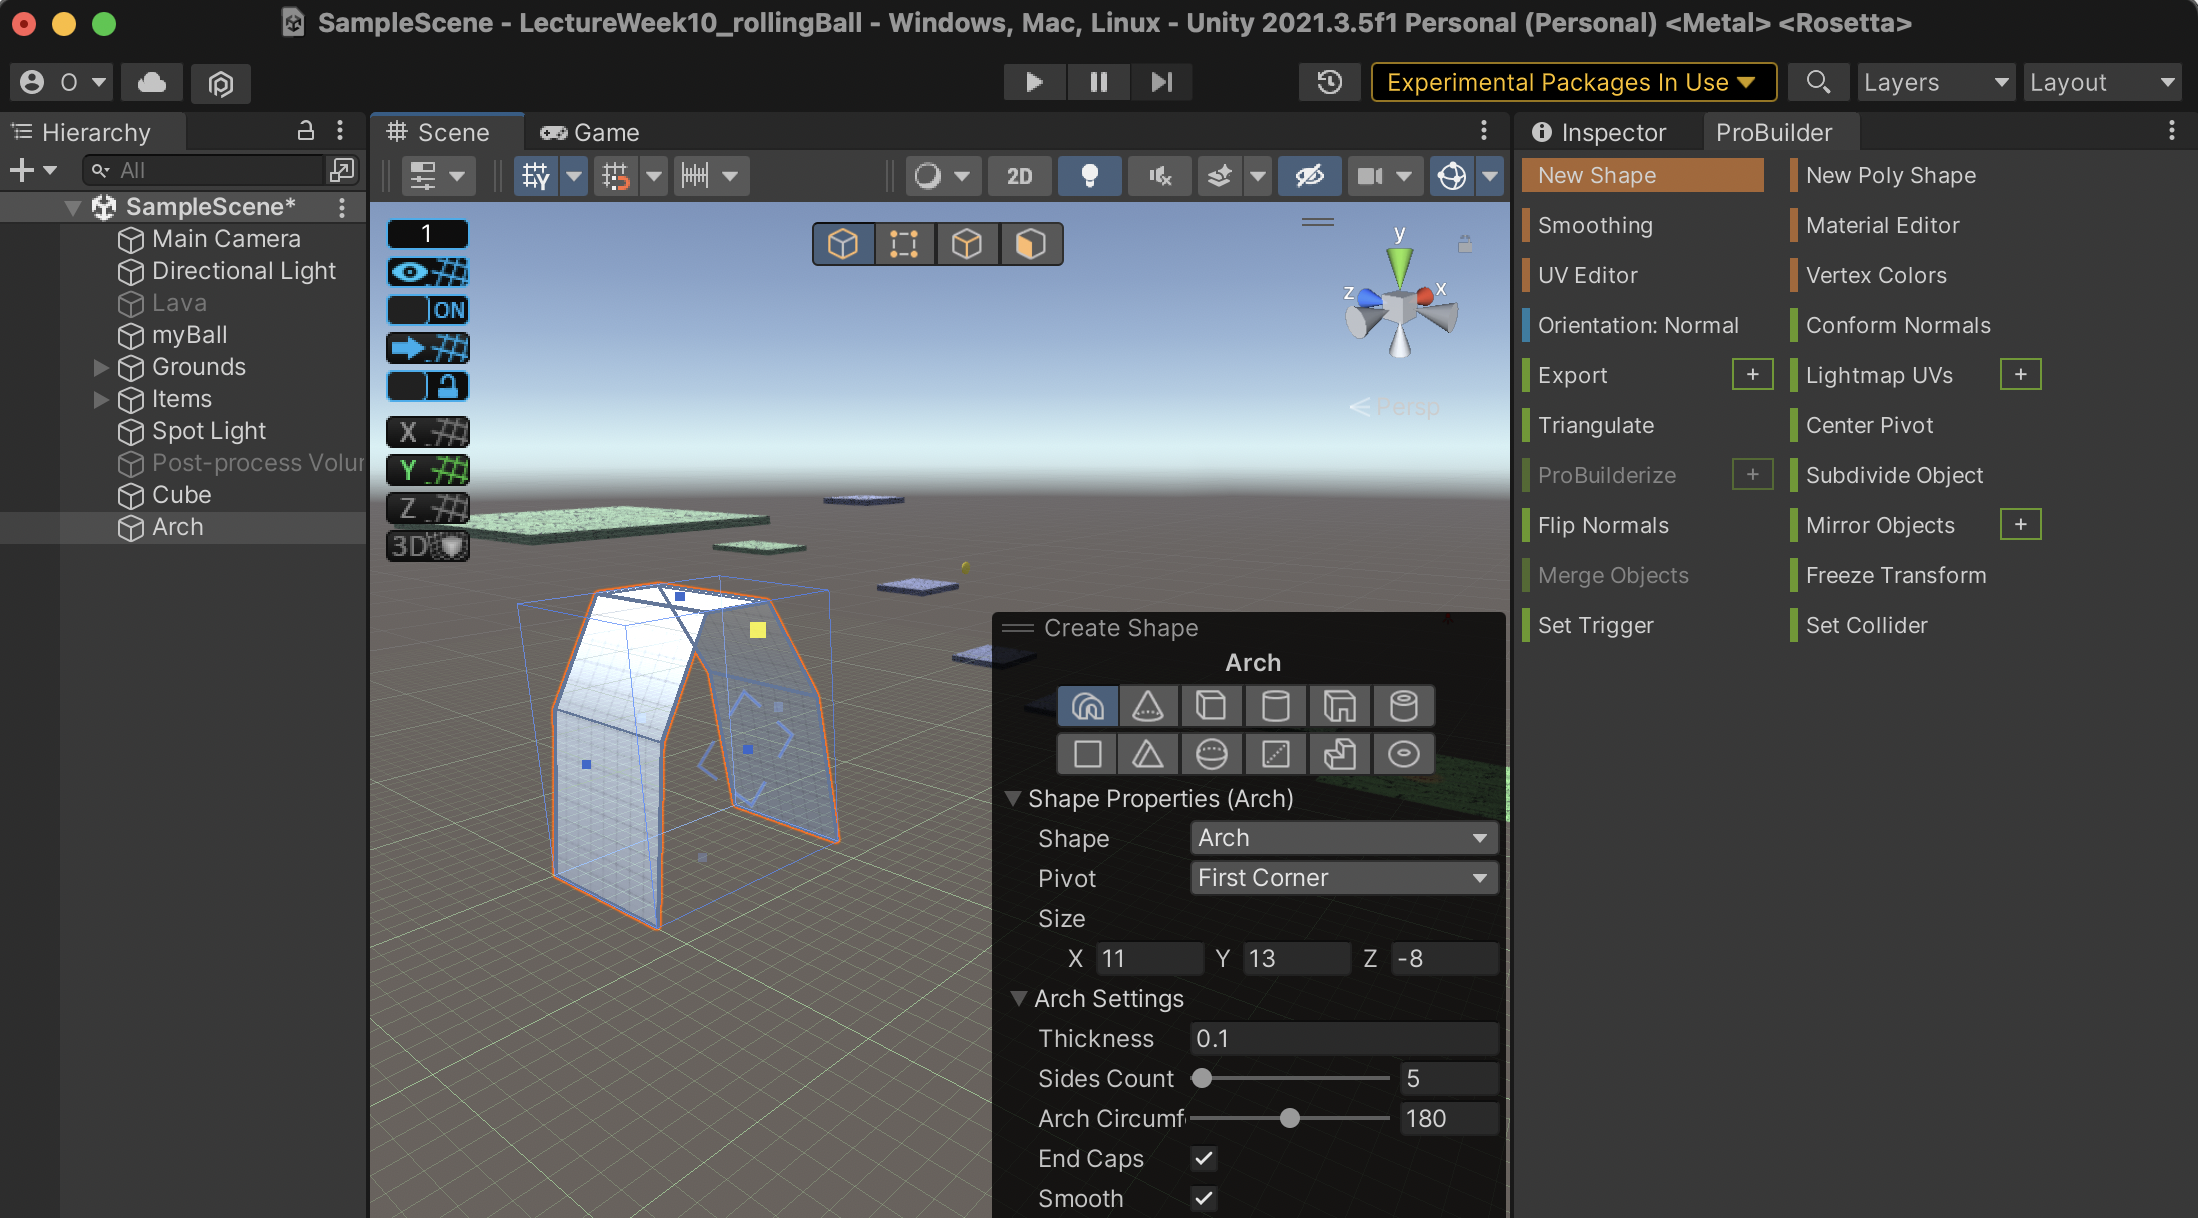This screenshot has height=1218, width=2198.
Task: Switch to the Game tab
Action: coord(590,132)
